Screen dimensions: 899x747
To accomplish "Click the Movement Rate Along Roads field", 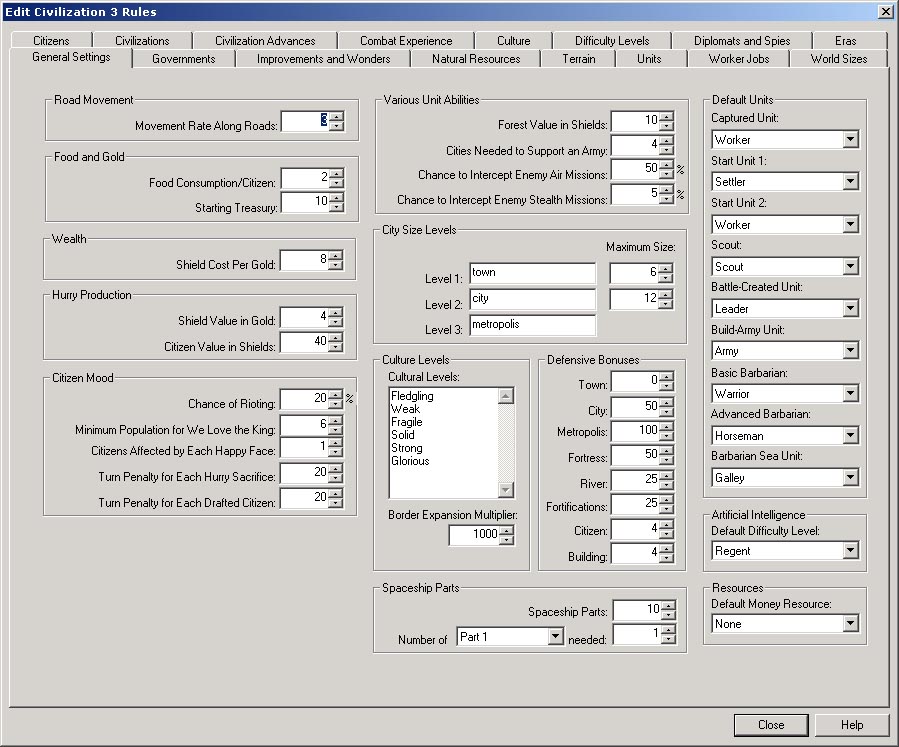I will point(305,121).
